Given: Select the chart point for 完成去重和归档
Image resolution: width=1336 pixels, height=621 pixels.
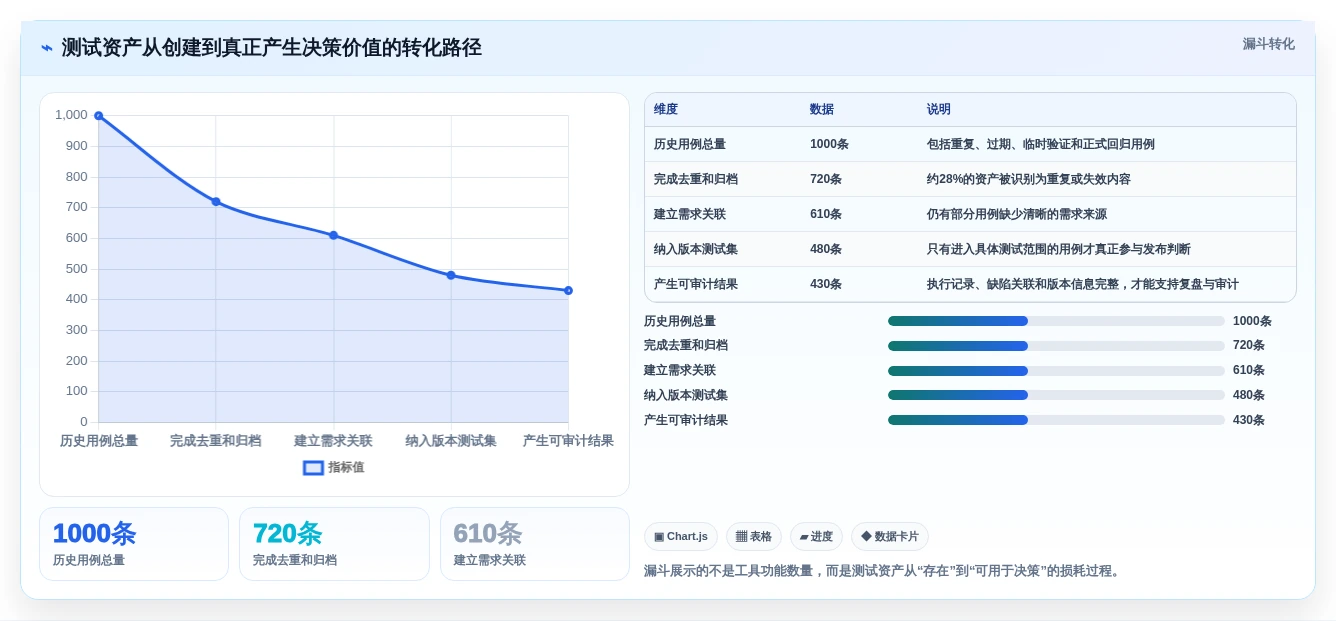Looking at the screenshot, I should (x=216, y=202).
